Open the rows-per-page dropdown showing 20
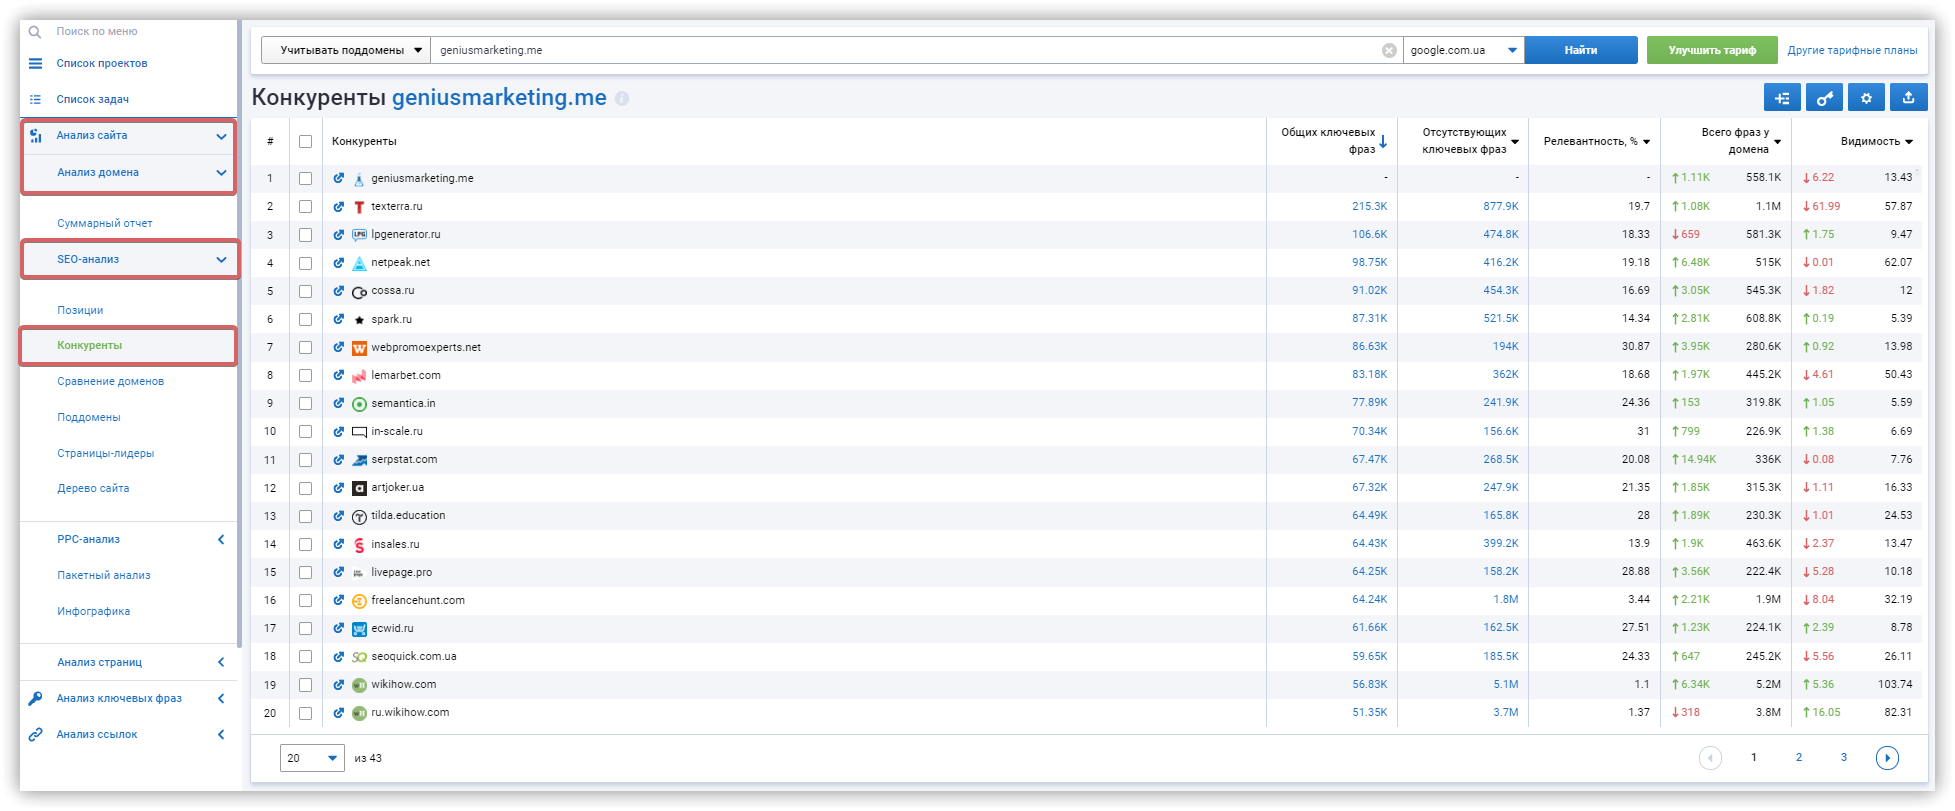The image size is (1955, 811). tap(312, 758)
